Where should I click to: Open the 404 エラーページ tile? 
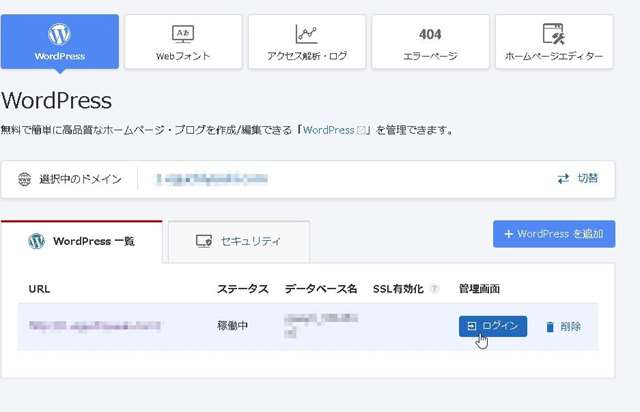(x=430, y=42)
